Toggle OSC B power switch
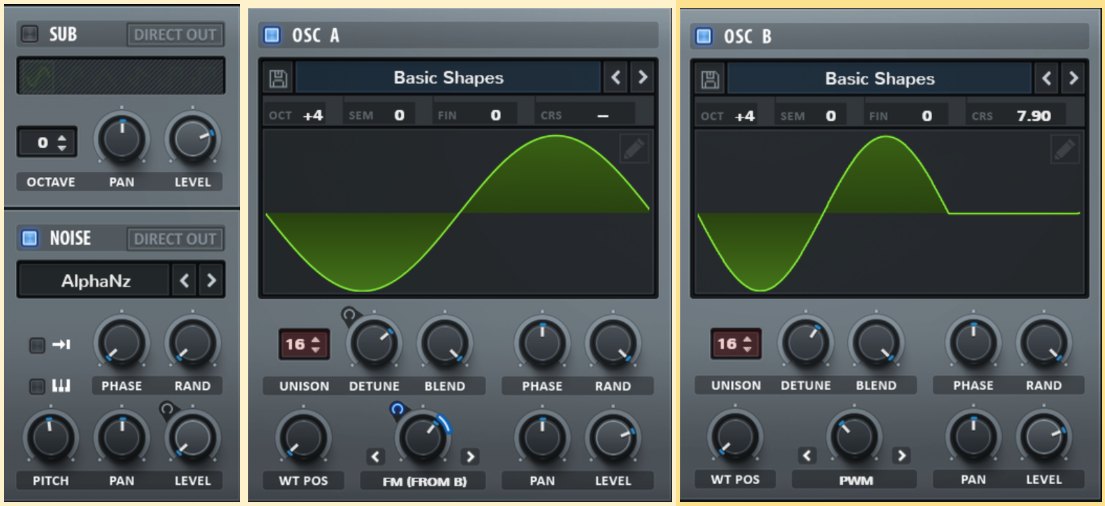 tap(703, 36)
